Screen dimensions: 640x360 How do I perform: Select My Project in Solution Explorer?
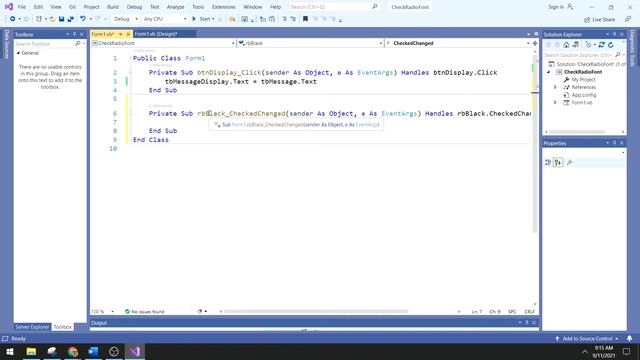[583, 80]
